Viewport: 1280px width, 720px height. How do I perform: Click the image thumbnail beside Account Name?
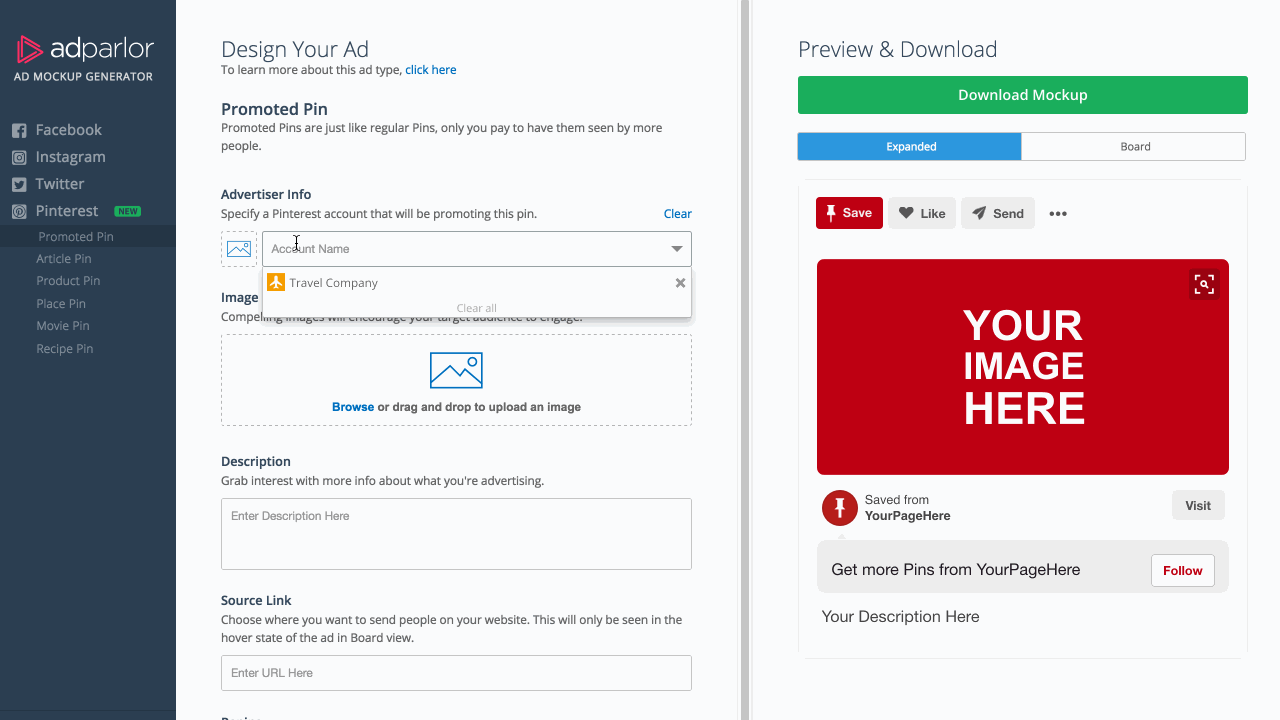tap(238, 248)
